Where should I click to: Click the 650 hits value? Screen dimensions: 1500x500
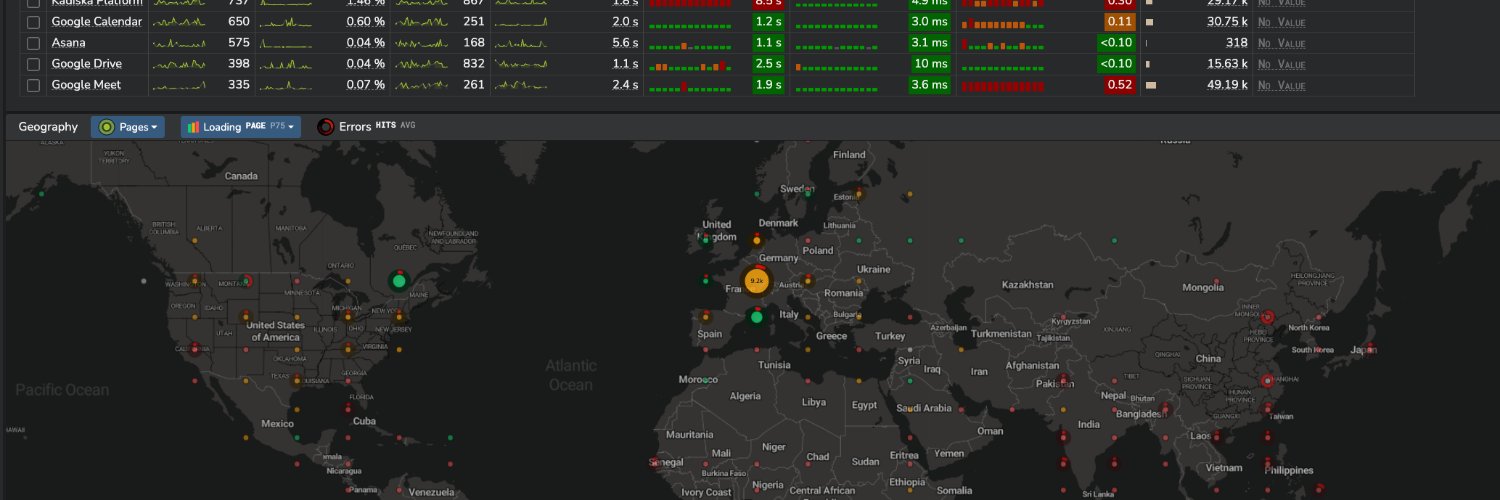pos(239,22)
